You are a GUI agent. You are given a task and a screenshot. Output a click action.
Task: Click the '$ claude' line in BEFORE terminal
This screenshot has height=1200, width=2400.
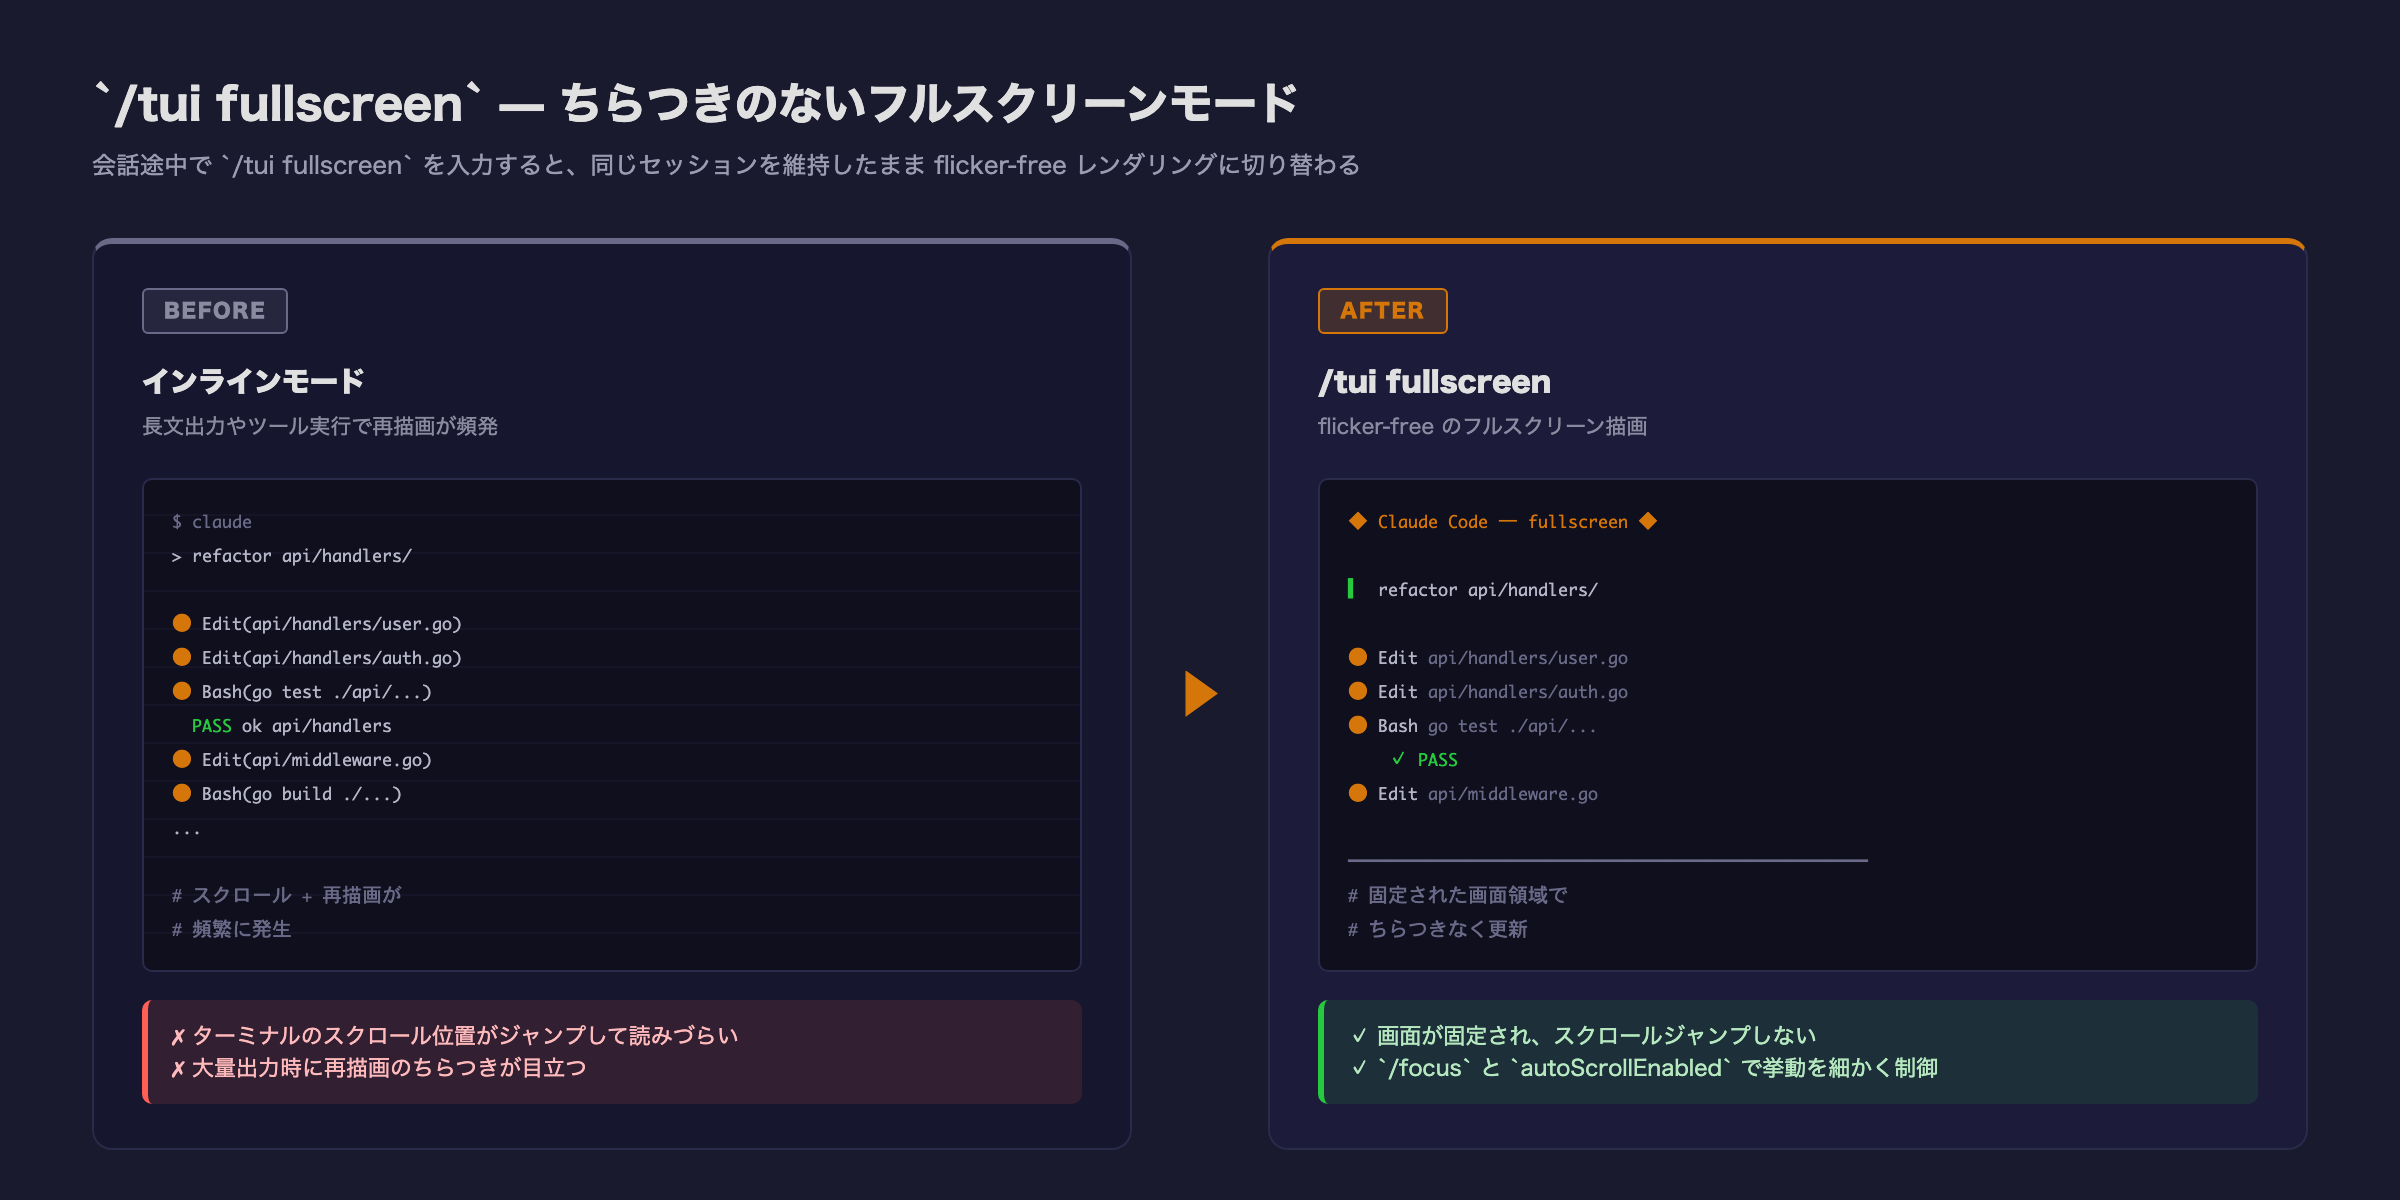coord(212,522)
